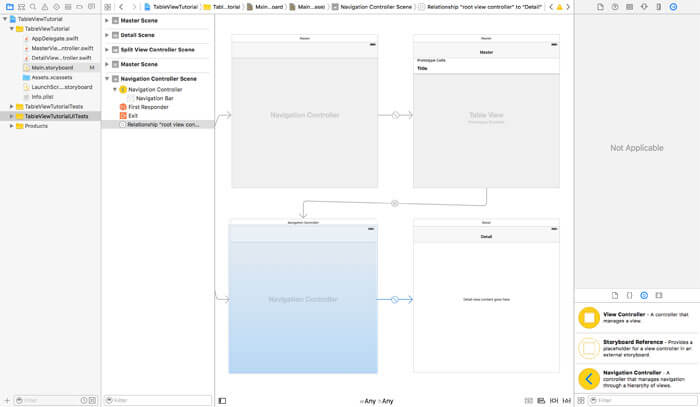Viewport: 700px width, 407px height.
Task: Toggle the document outline sidebar button
Action: click(222, 401)
